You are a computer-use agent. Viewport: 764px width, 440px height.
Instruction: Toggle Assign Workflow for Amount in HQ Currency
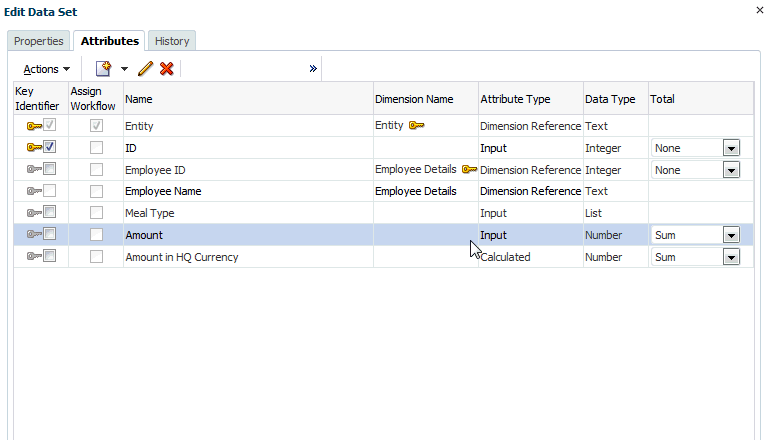(x=96, y=256)
